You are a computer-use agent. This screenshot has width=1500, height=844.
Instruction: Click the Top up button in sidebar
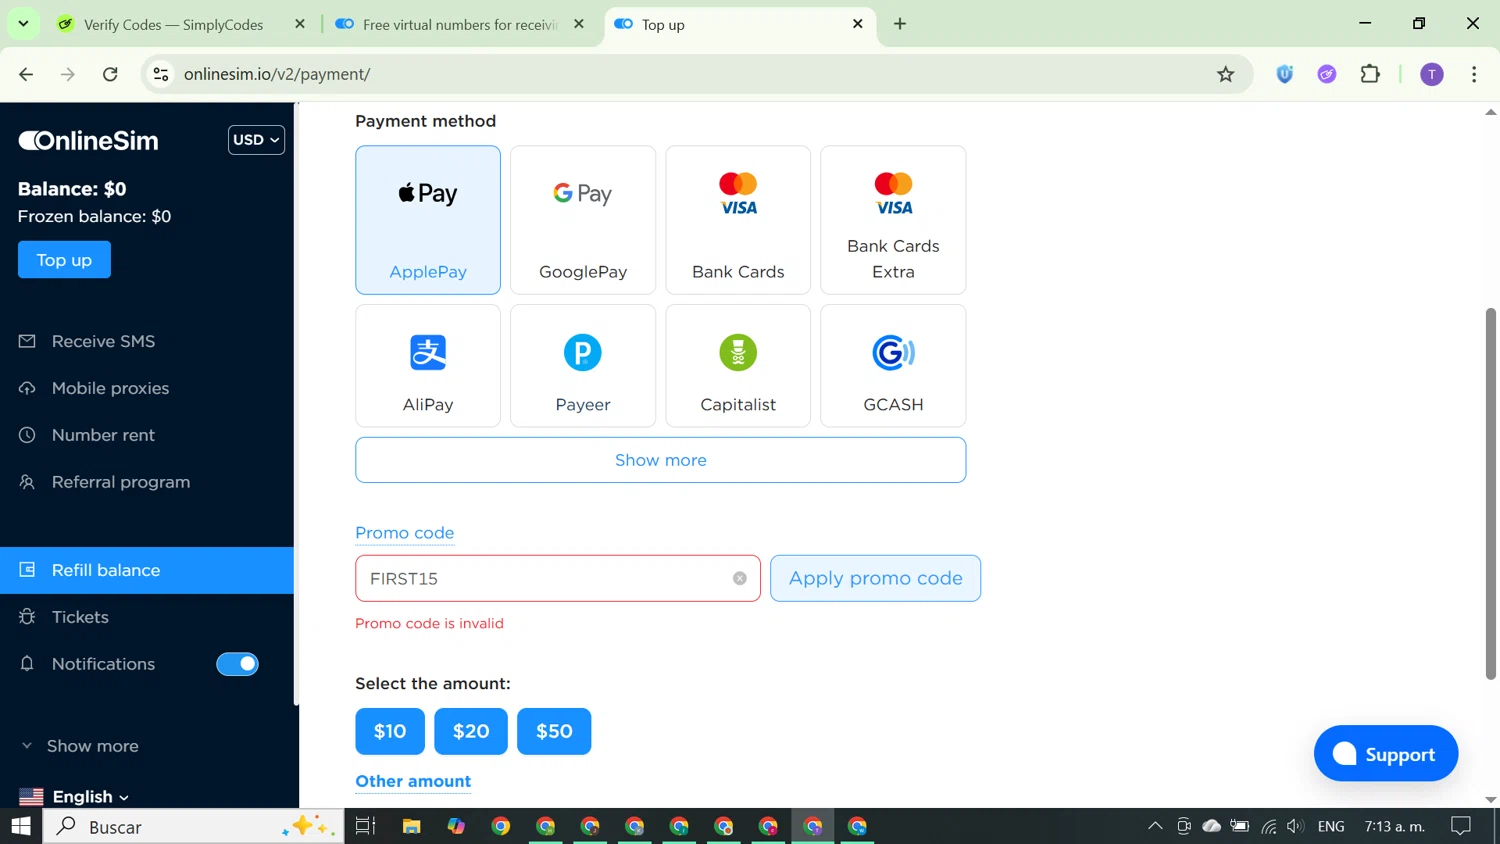pyautogui.click(x=64, y=260)
